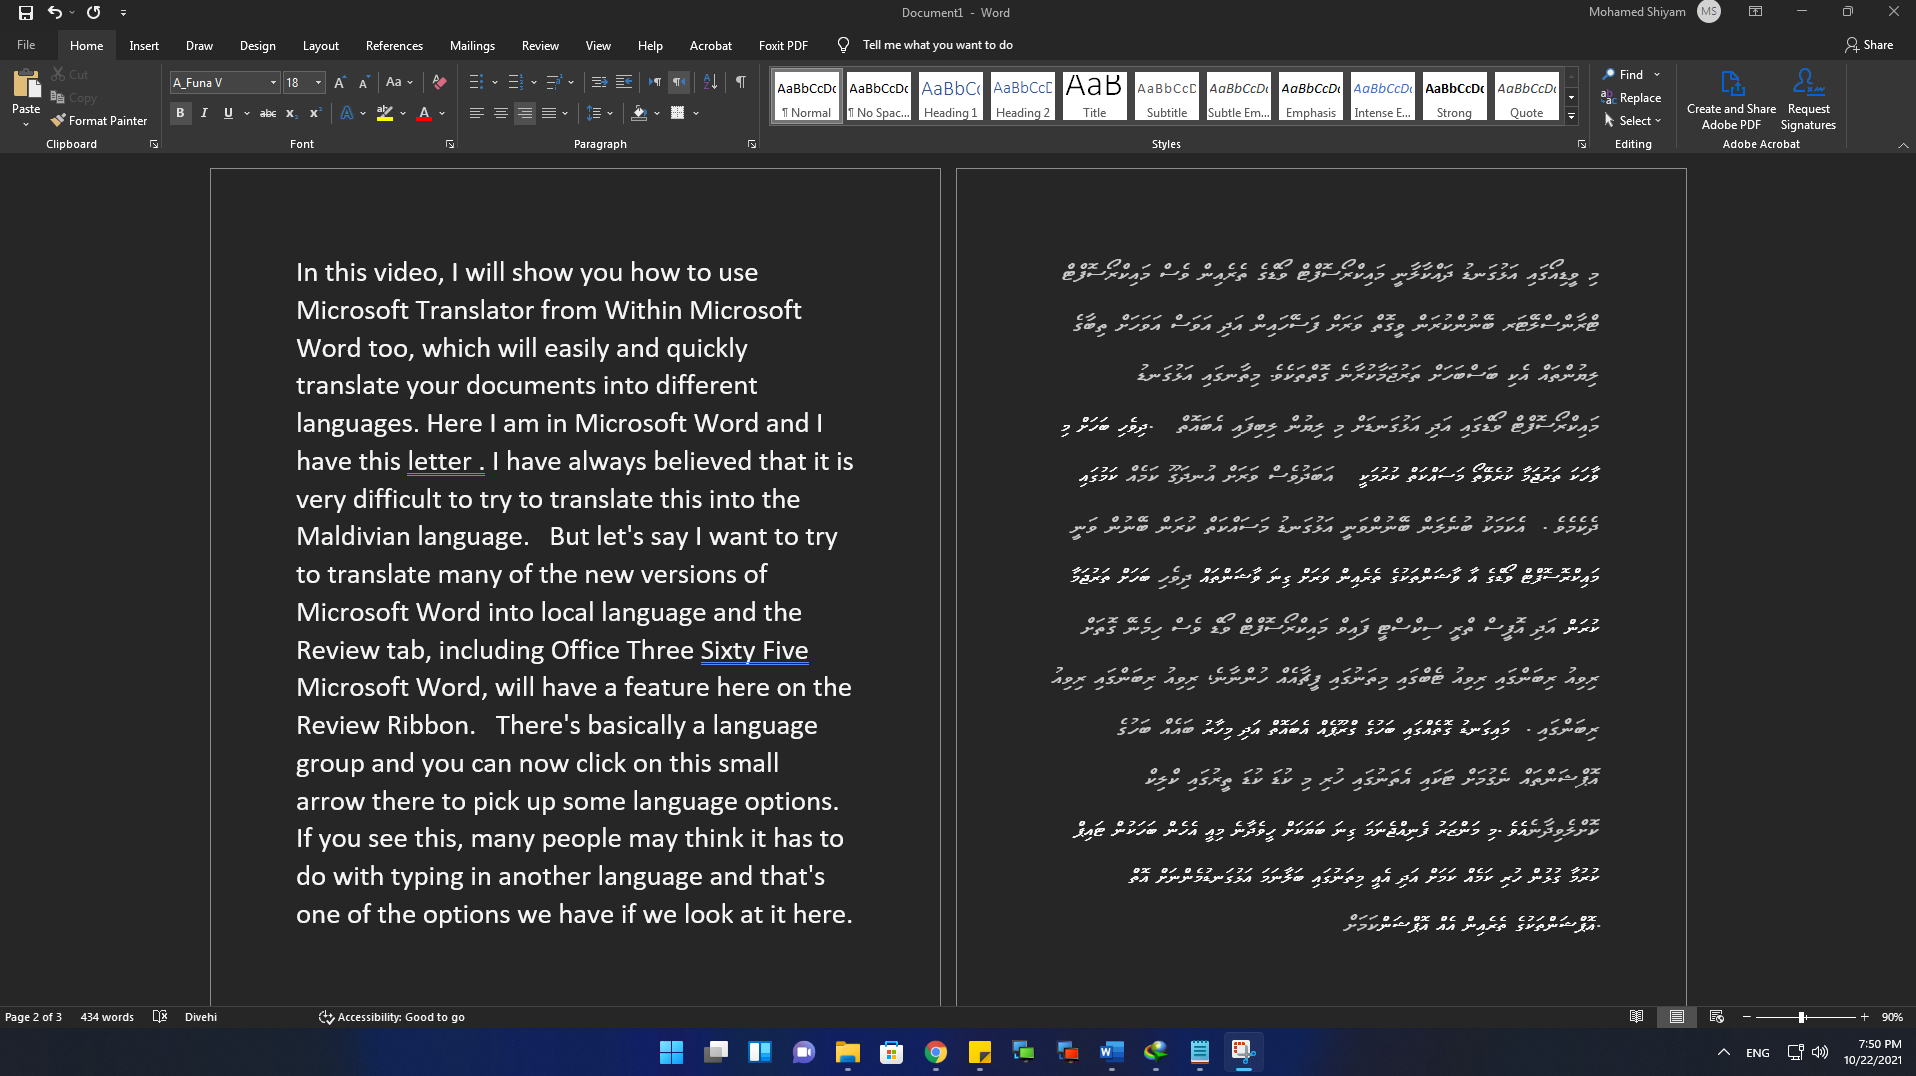Click the Paste clipboard icon
Screen dimensions: 1916x1076
[x=26, y=84]
